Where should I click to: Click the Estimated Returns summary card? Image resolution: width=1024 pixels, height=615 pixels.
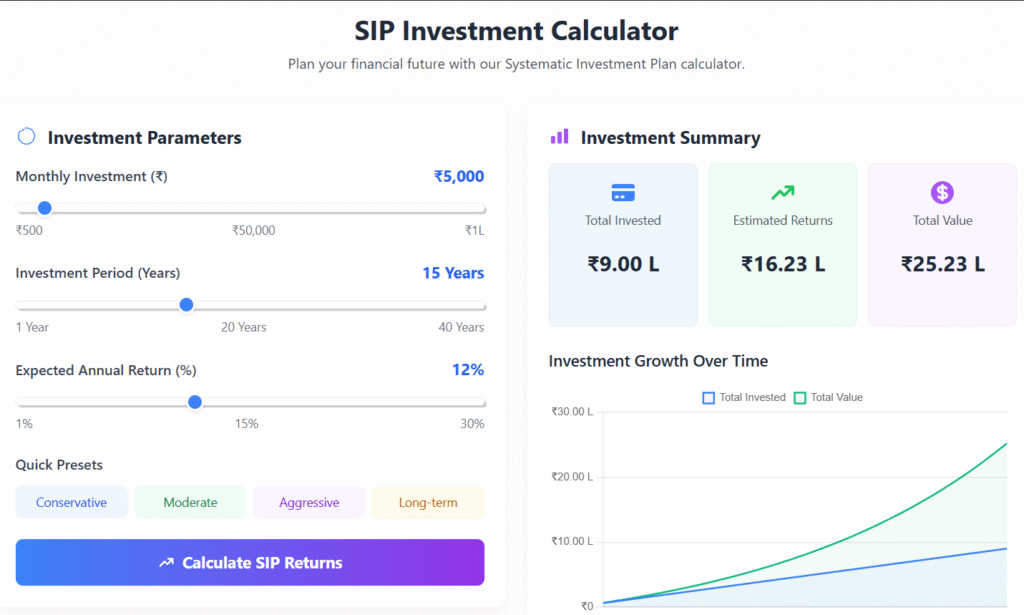pyautogui.click(x=782, y=244)
